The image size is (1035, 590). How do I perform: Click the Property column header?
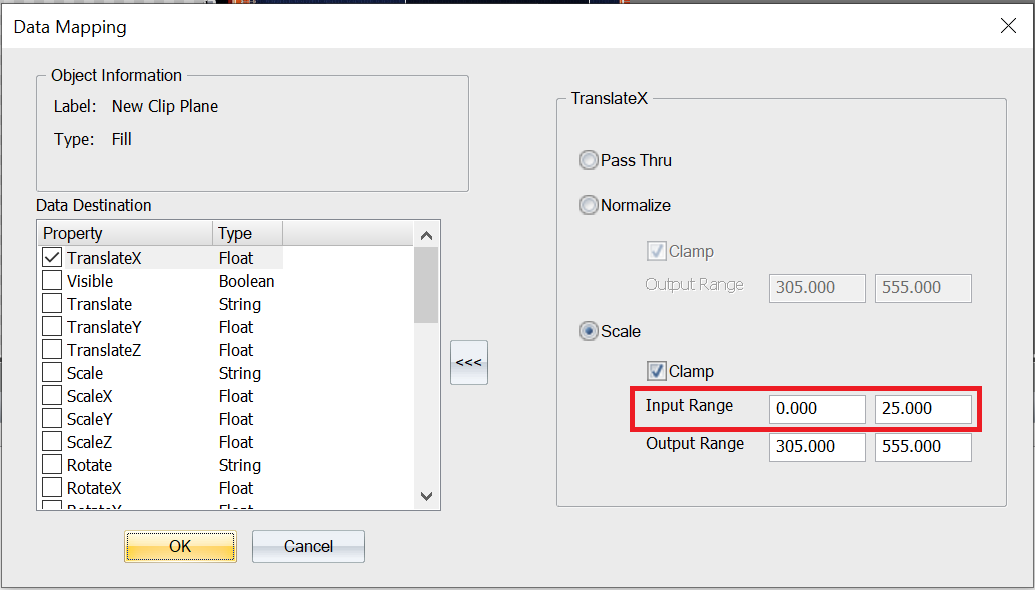pyautogui.click(x=125, y=233)
